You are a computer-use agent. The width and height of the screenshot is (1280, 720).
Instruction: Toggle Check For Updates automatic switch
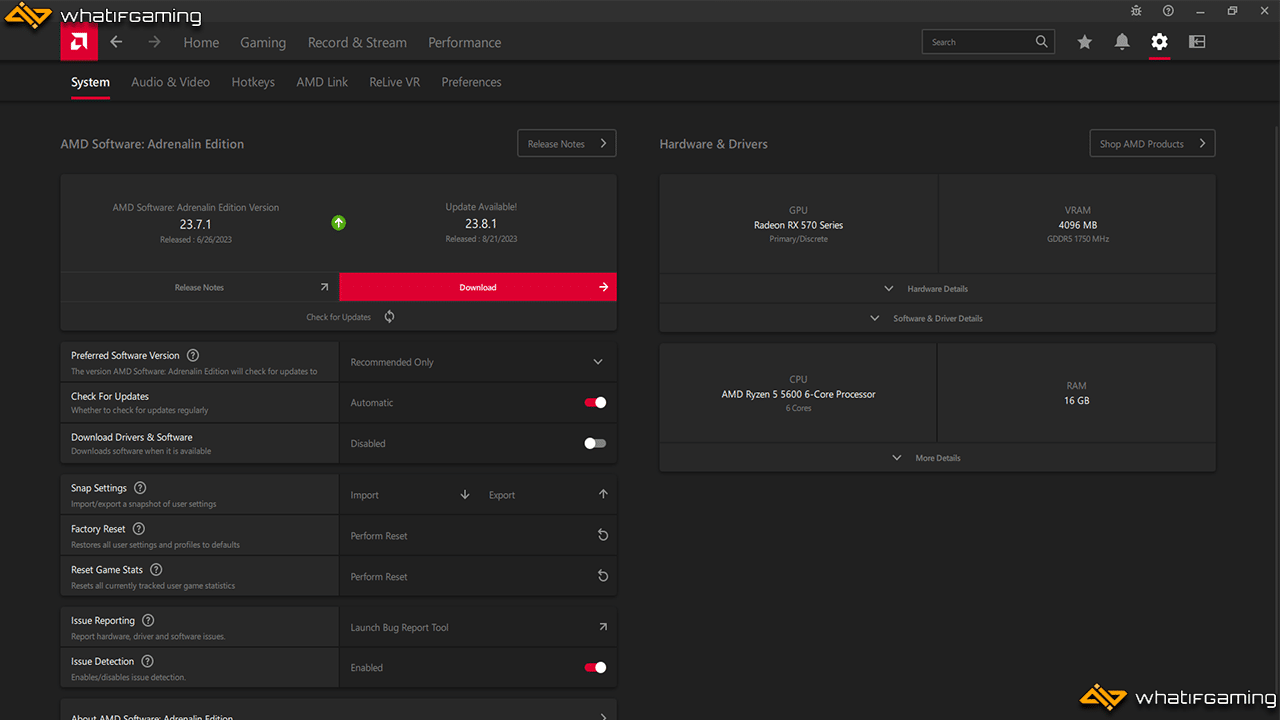click(595, 403)
